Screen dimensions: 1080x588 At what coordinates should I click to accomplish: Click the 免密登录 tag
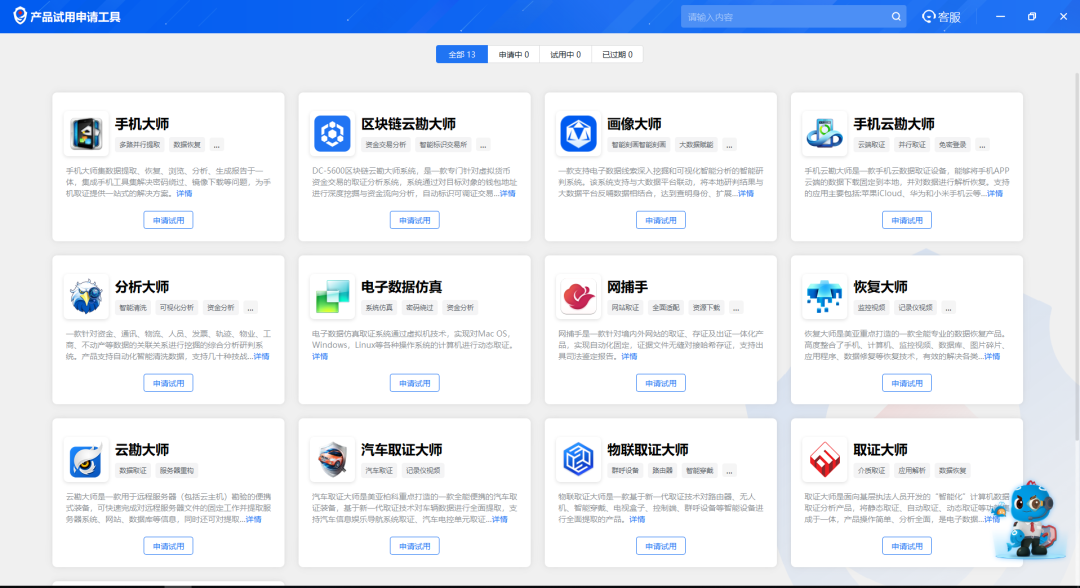coord(953,145)
